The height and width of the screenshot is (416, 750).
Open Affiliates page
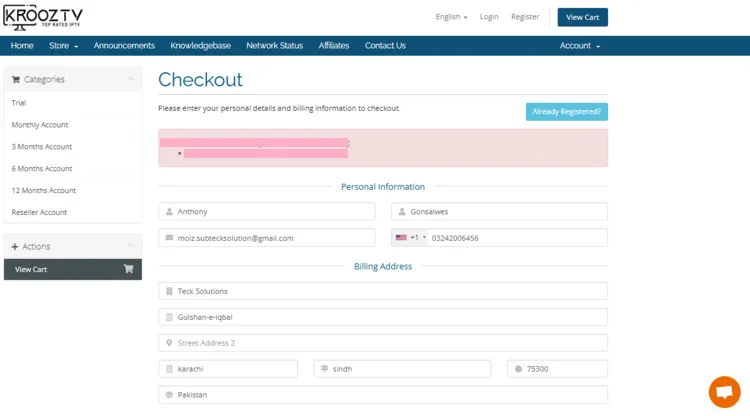click(x=334, y=45)
